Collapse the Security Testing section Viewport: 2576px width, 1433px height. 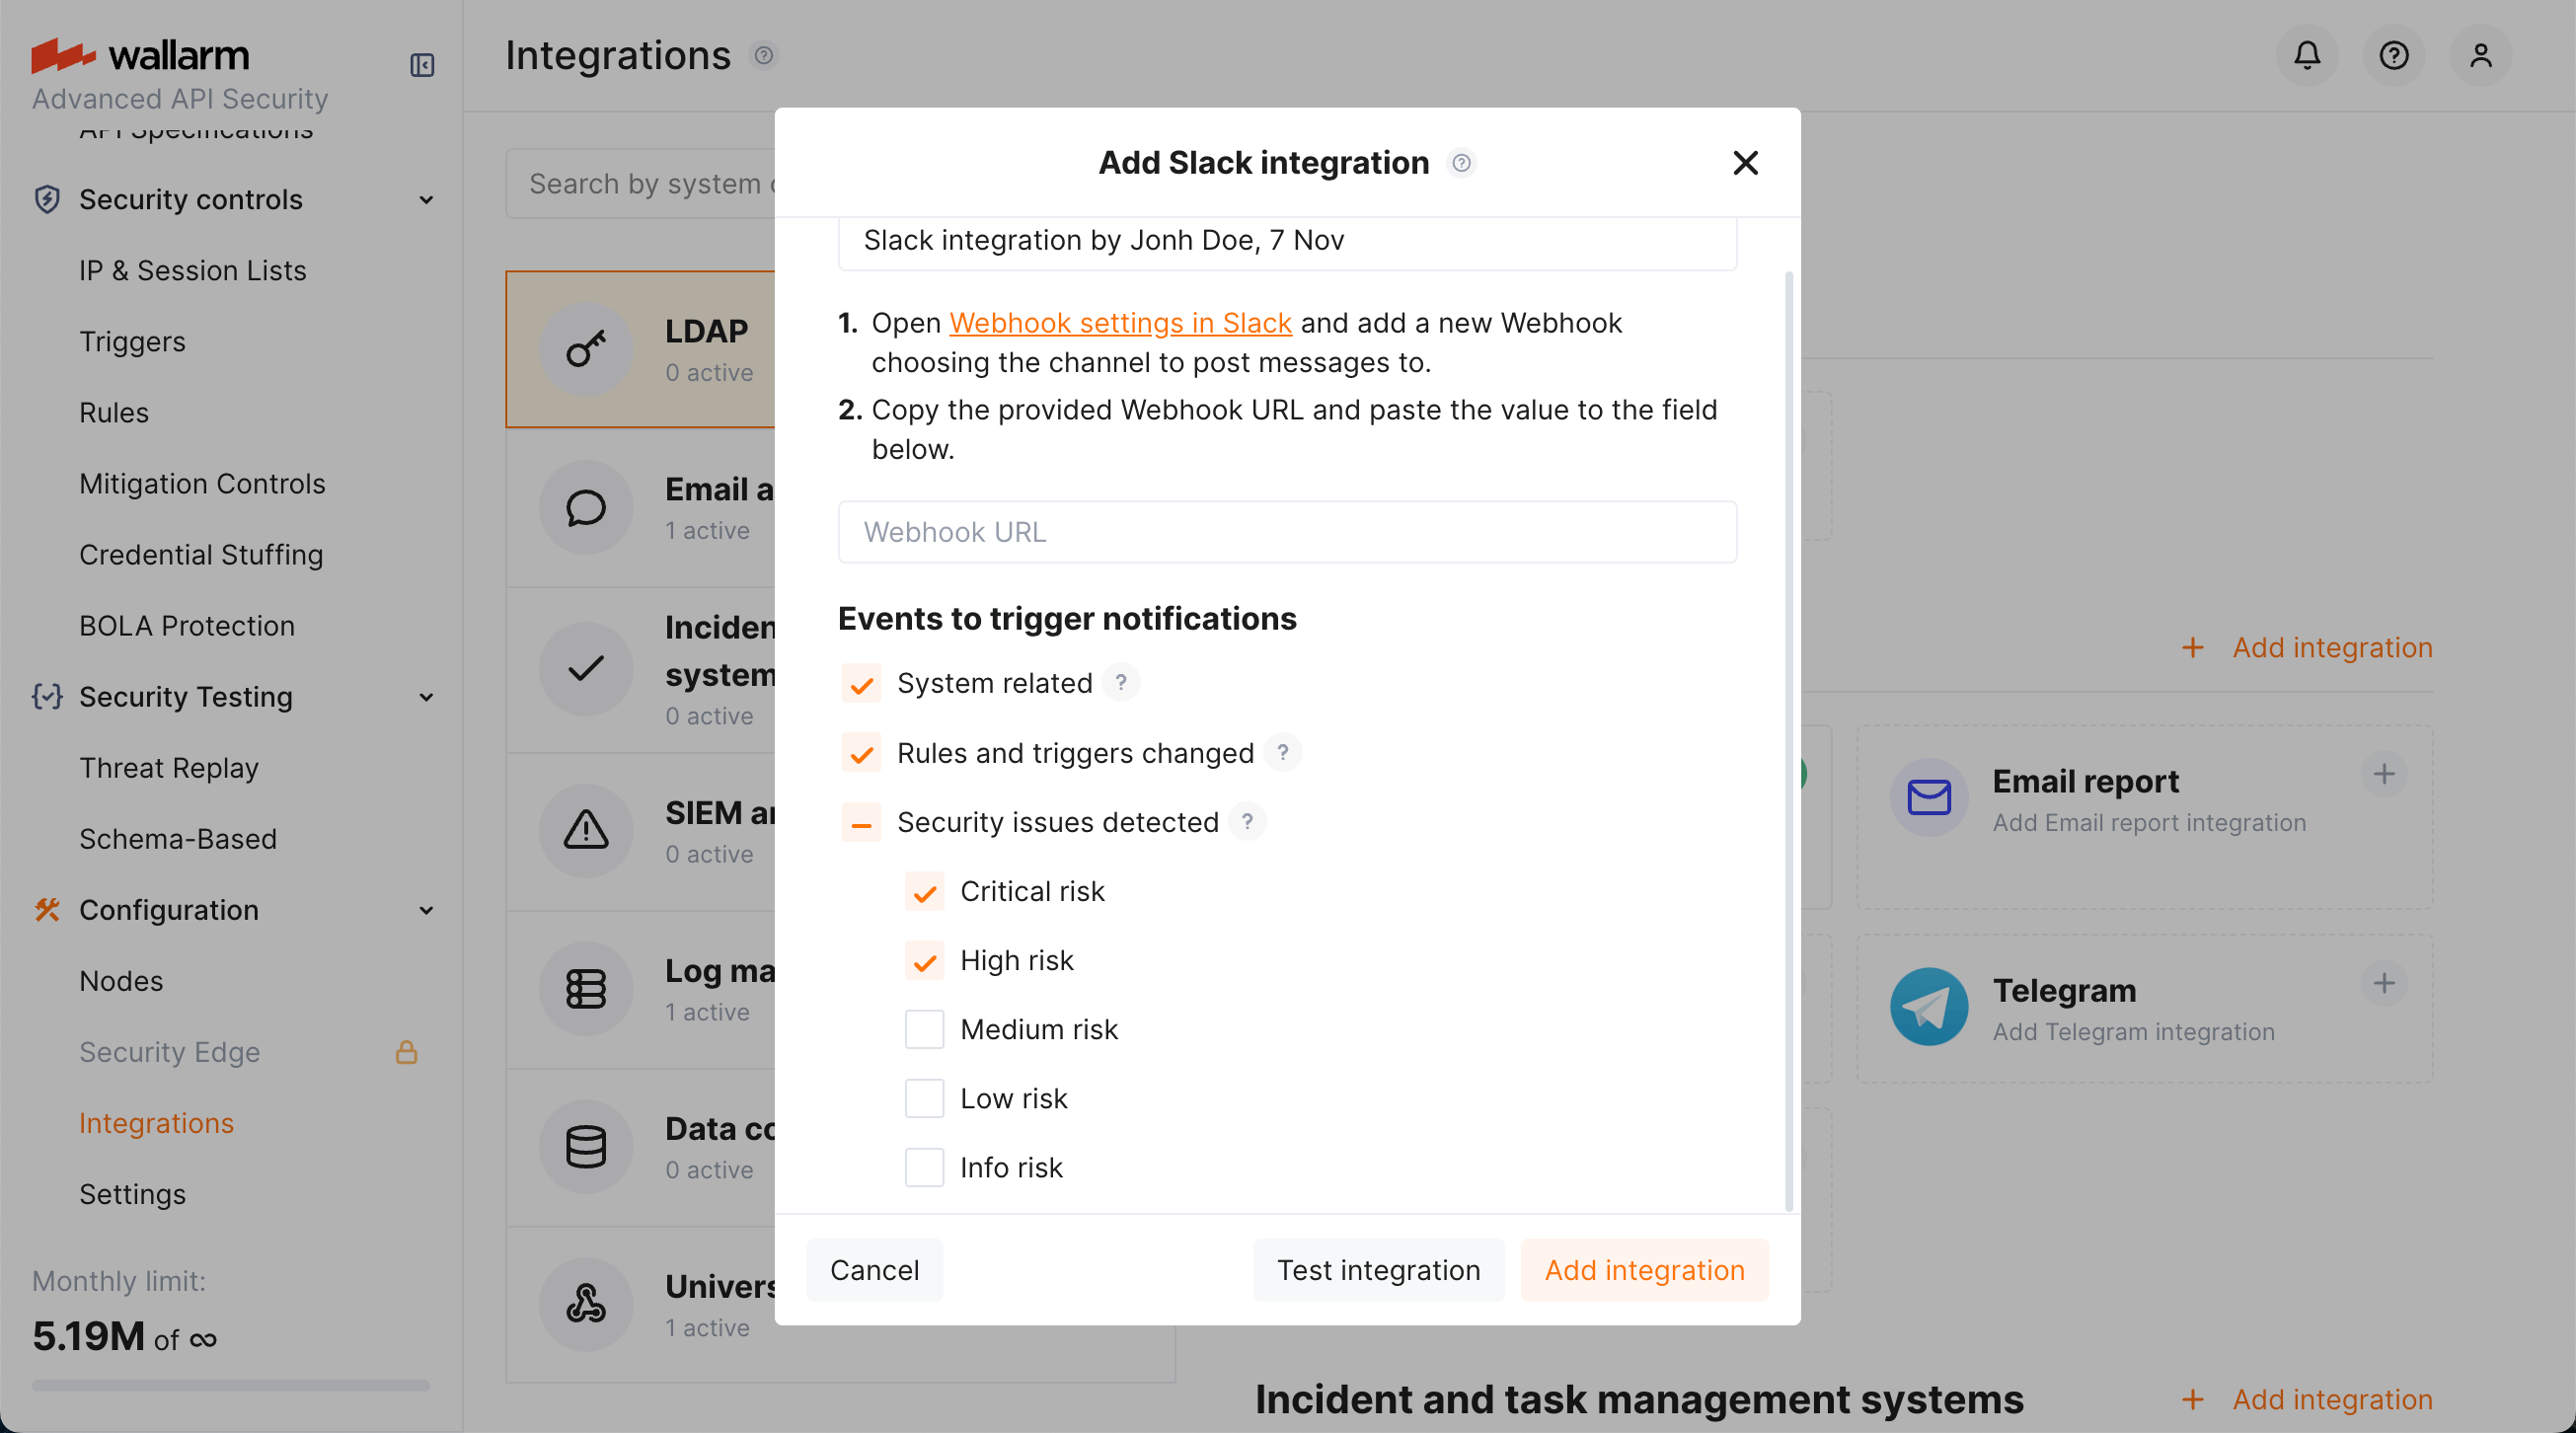coord(427,697)
